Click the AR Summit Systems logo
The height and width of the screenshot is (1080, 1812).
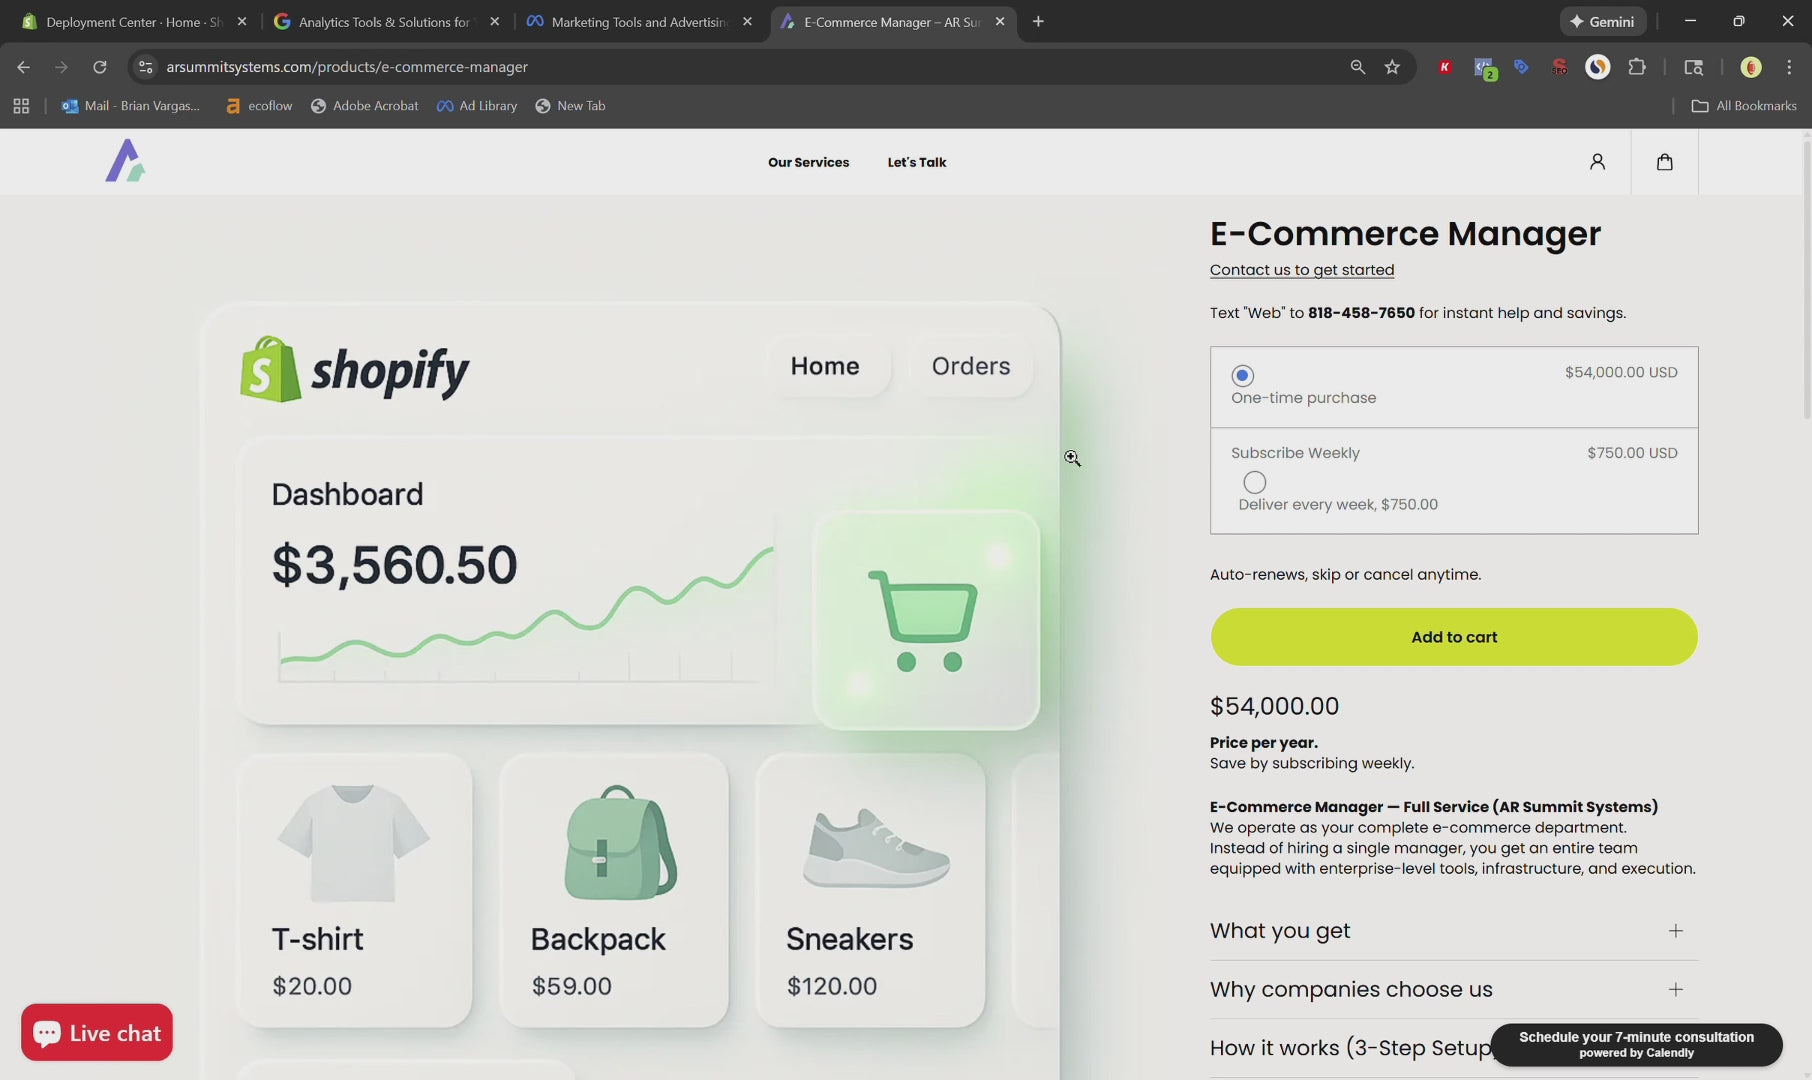(x=126, y=161)
